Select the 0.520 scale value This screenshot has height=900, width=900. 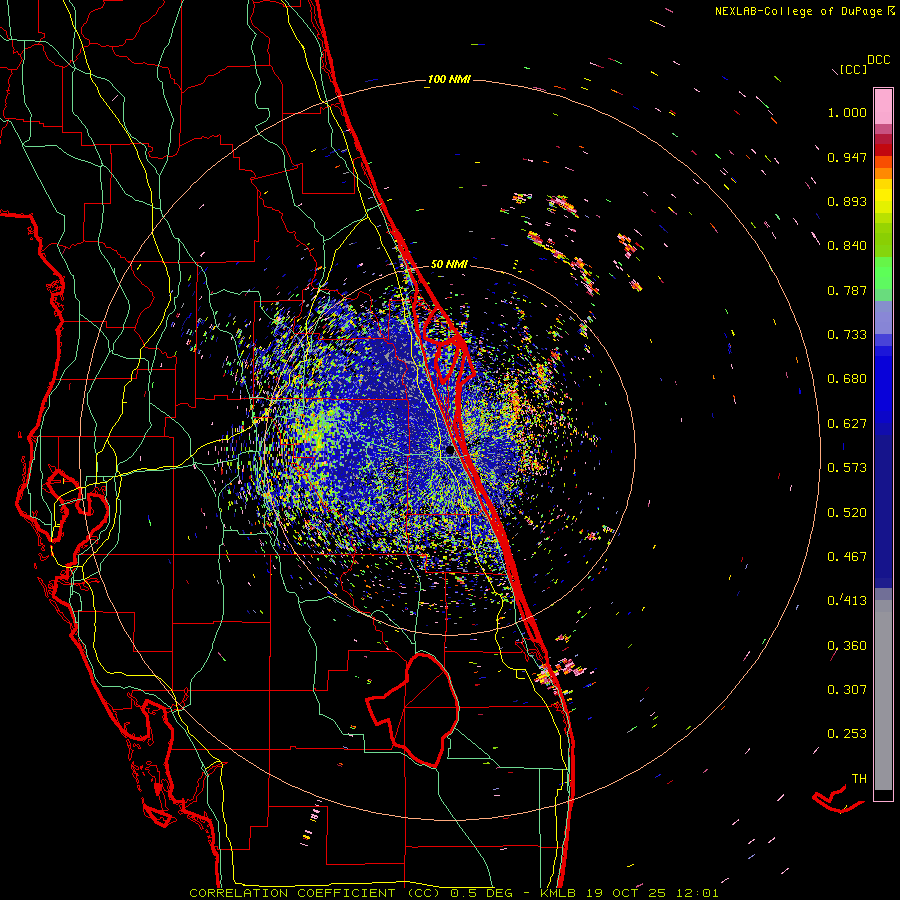[x=847, y=513]
